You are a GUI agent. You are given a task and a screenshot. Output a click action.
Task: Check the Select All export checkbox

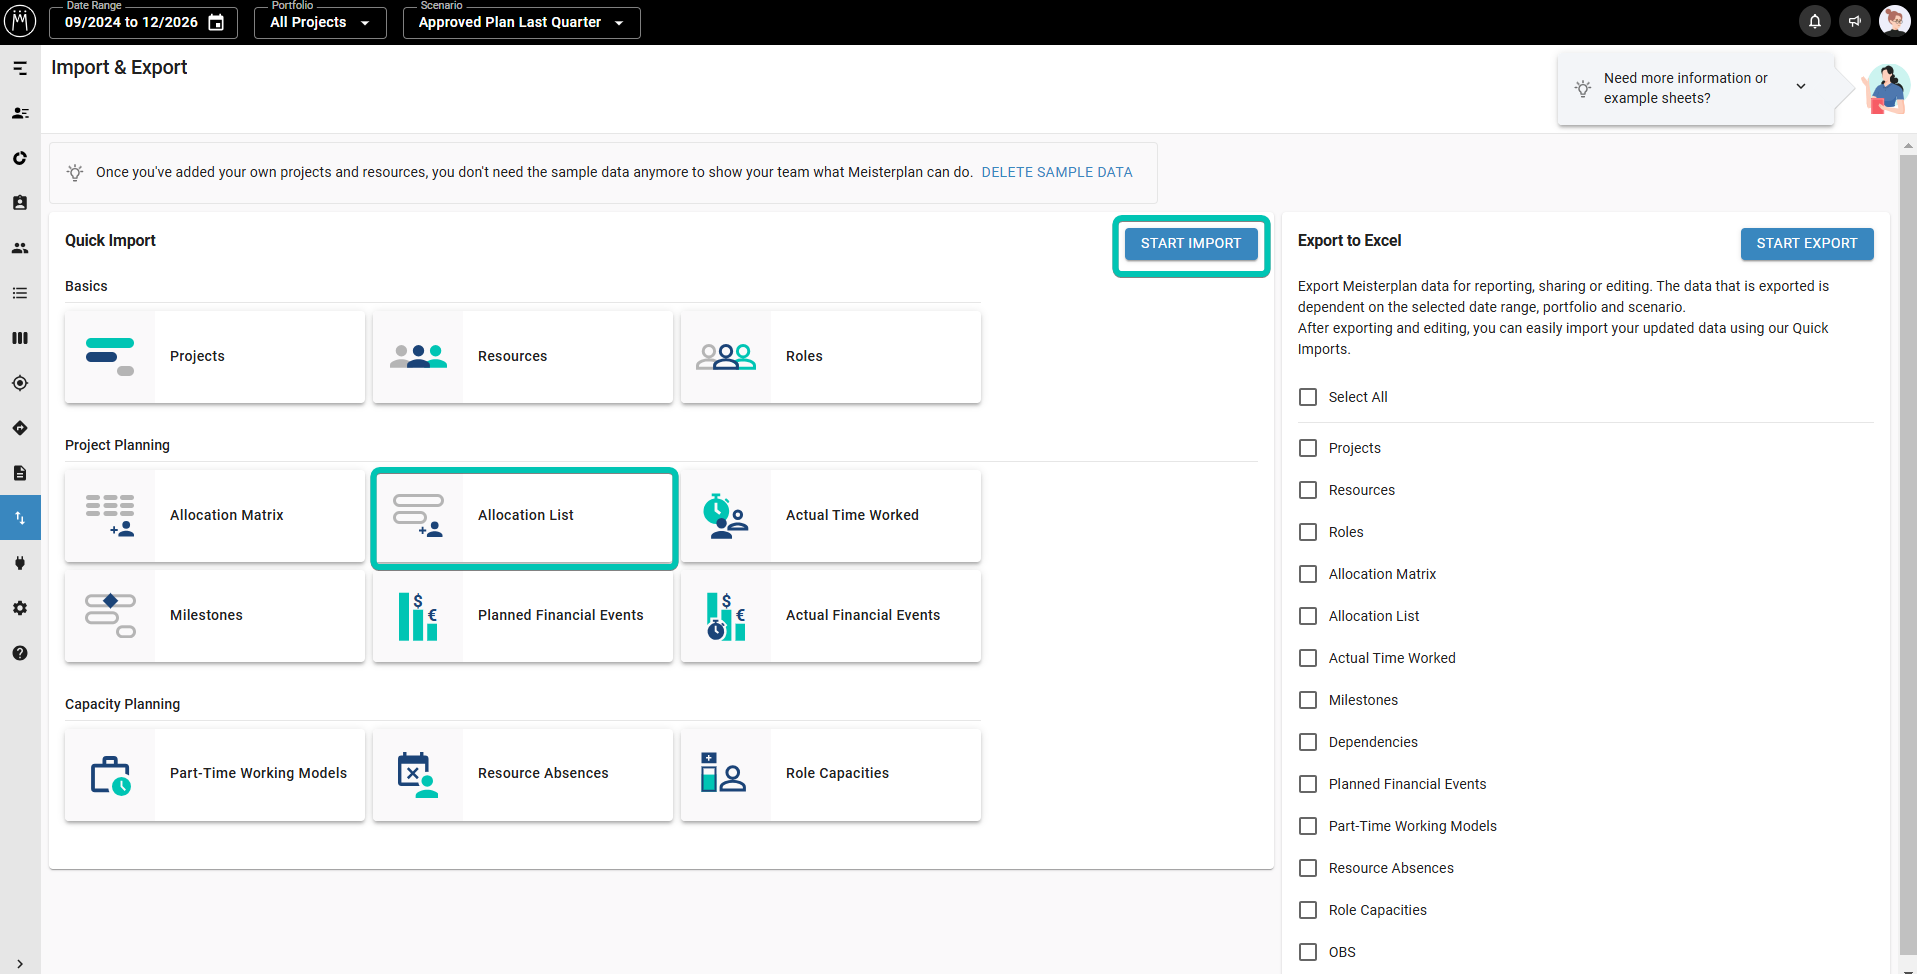tap(1308, 397)
